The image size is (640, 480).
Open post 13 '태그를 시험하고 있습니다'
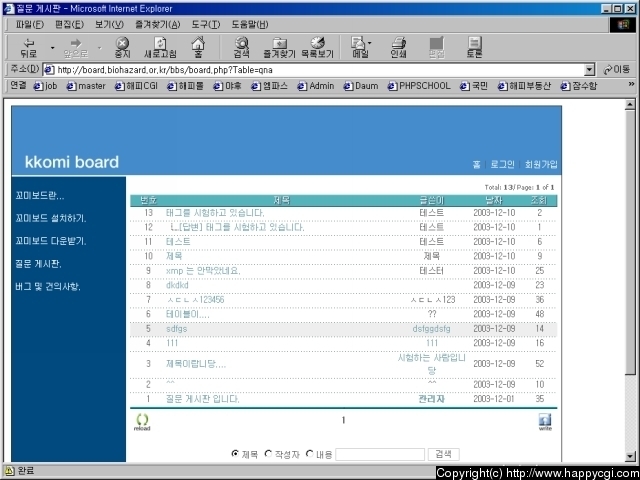(215, 213)
